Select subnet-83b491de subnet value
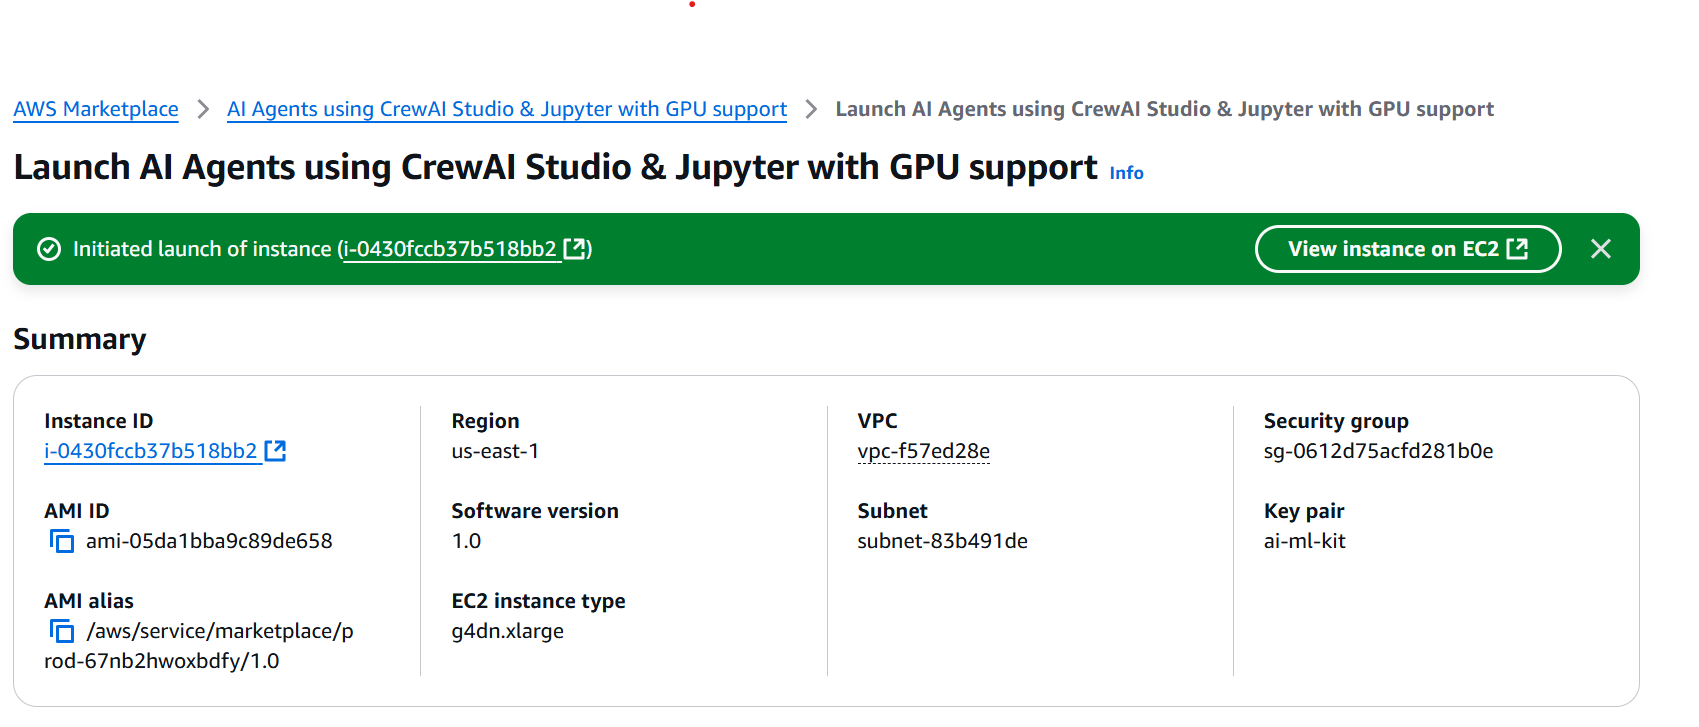The image size is (1699, 727). coord(943,541)
